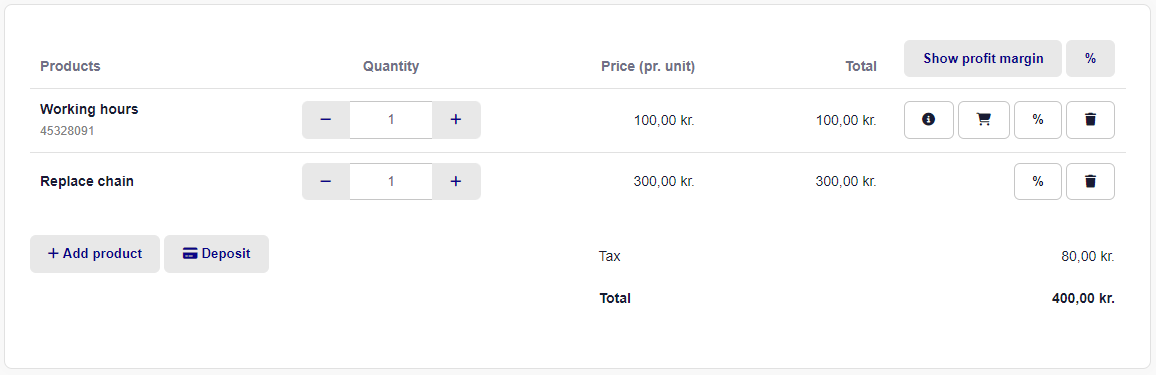Viewport: 1156px width, 375px height.
Task: Delete Replace chain with trash icon
Action: pos(1090,181)
